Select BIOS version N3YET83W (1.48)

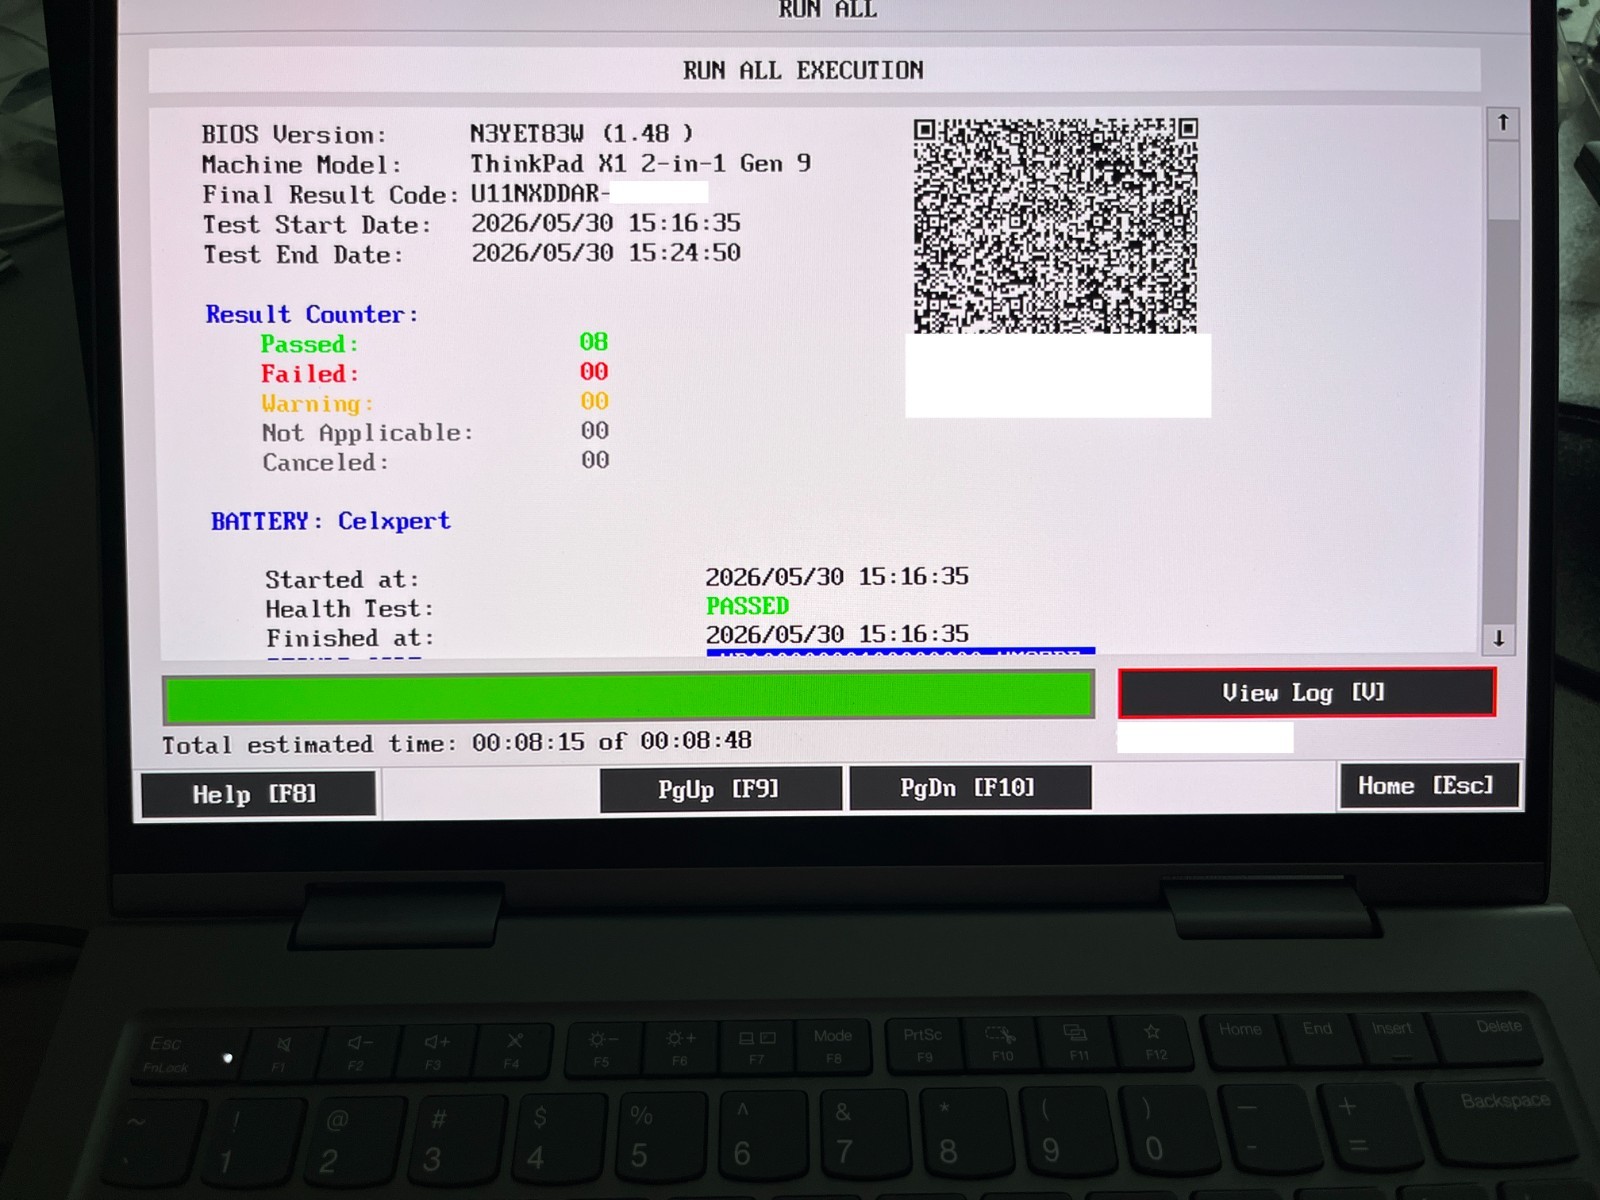pyautogui.click(x=581, y=133)
